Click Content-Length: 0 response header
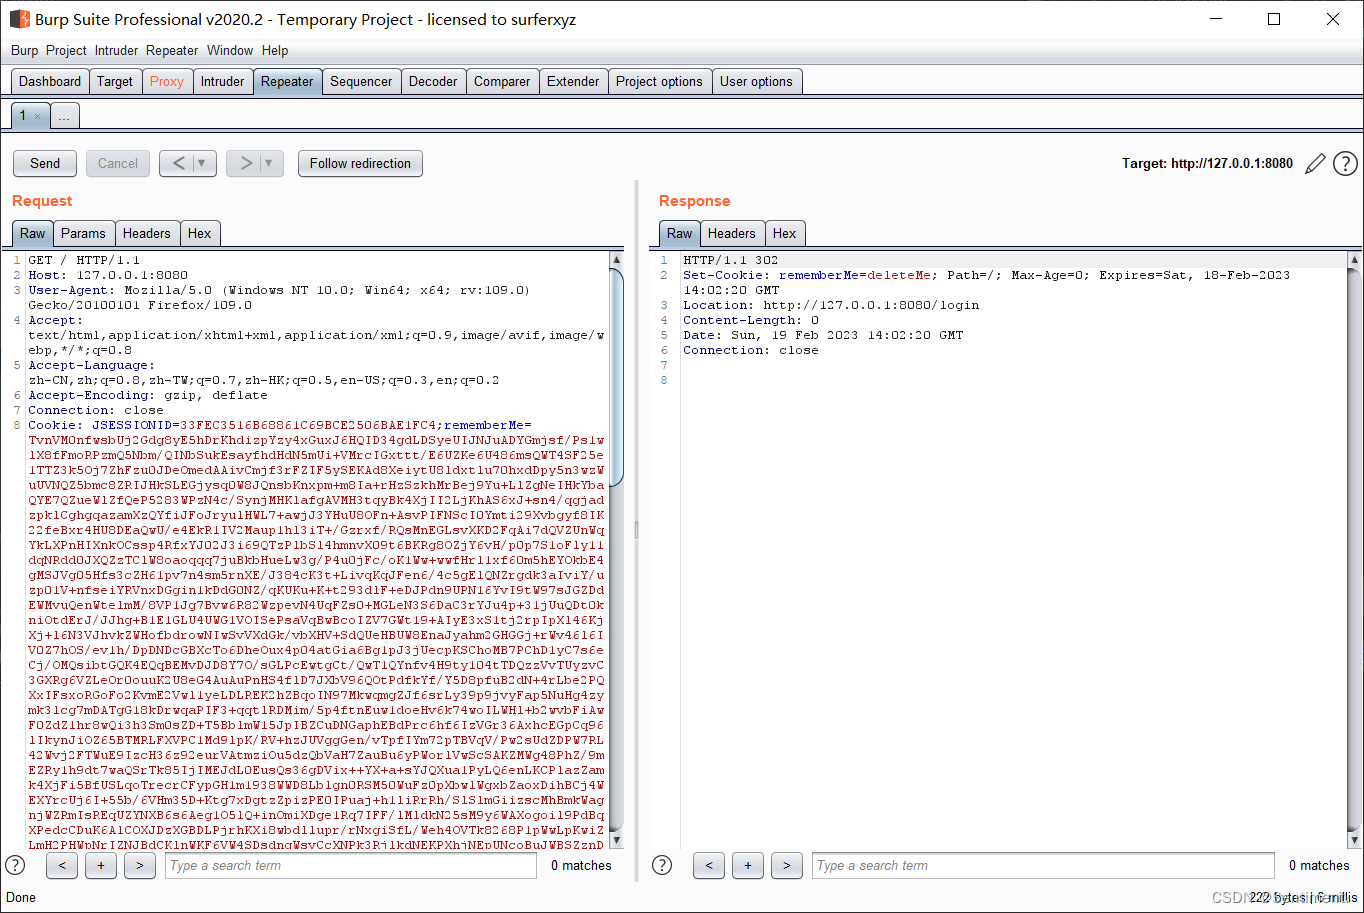 751,320
